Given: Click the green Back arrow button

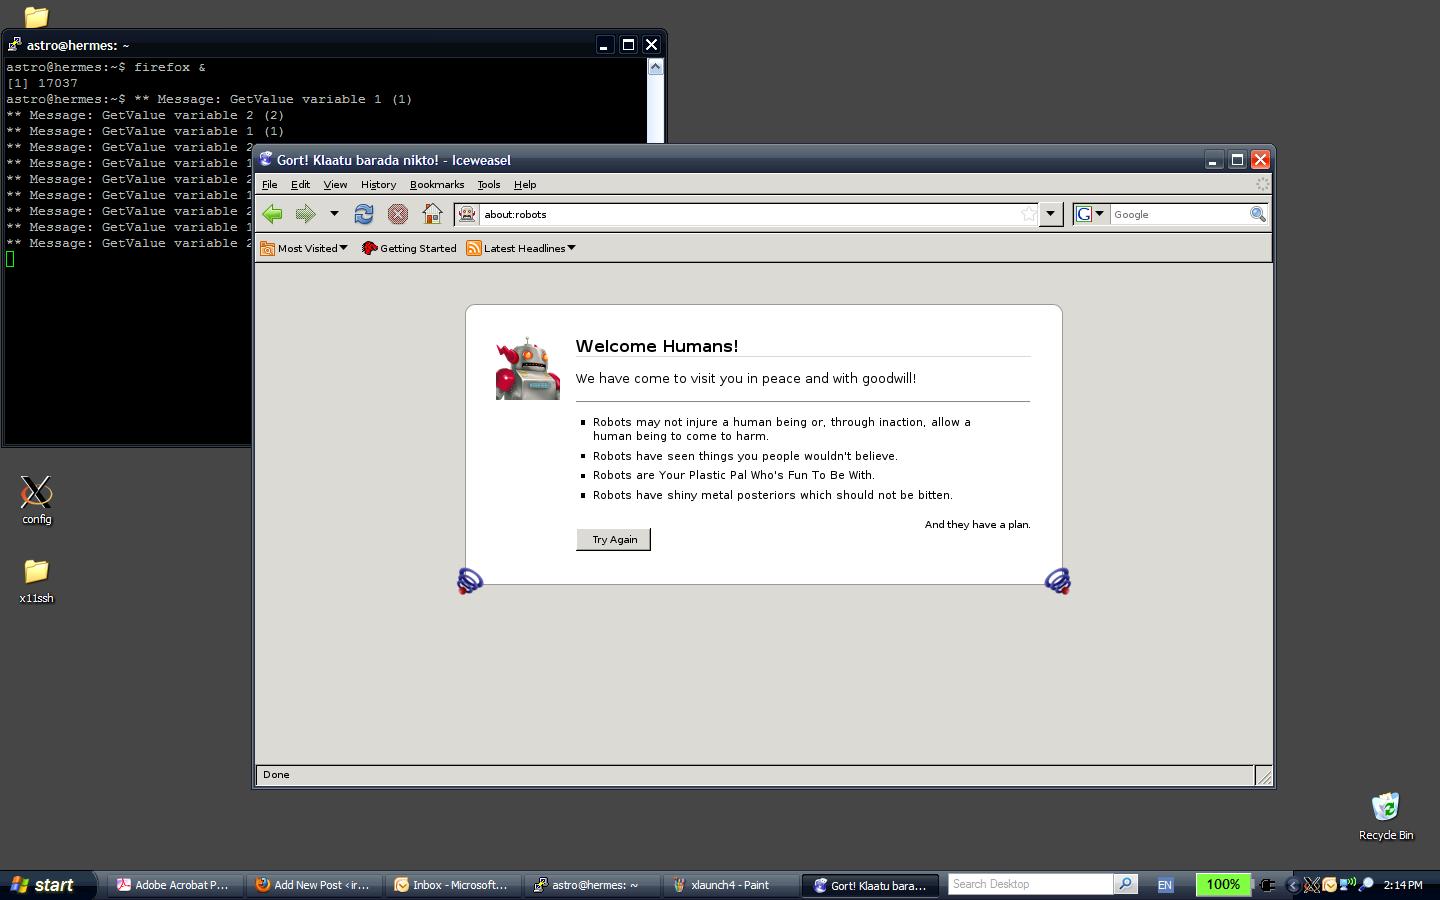Looking at the screenshot, I should pyautogui.click(x=272, y=214).
